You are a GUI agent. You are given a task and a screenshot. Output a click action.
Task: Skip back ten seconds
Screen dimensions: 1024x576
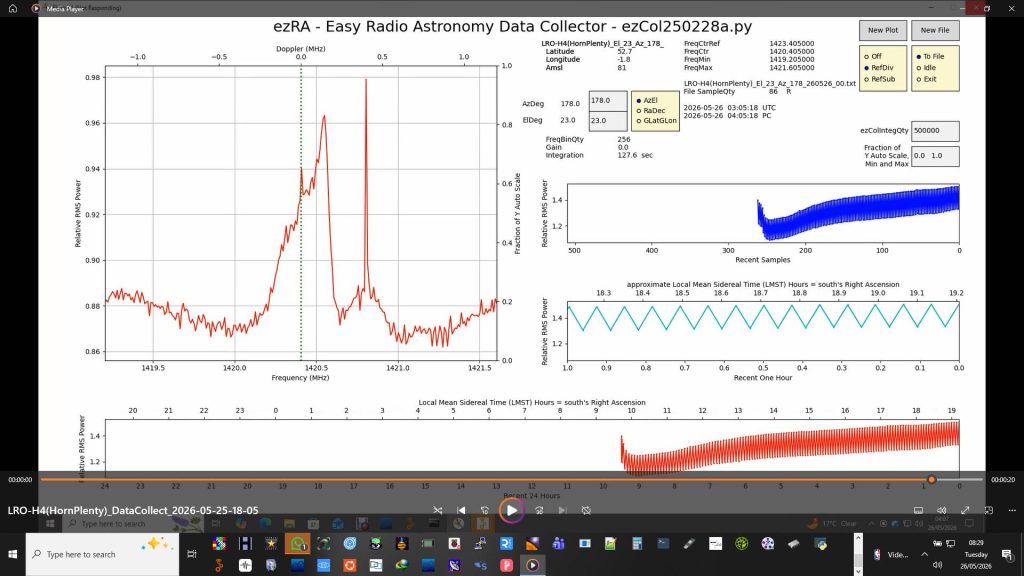(485, 510)
